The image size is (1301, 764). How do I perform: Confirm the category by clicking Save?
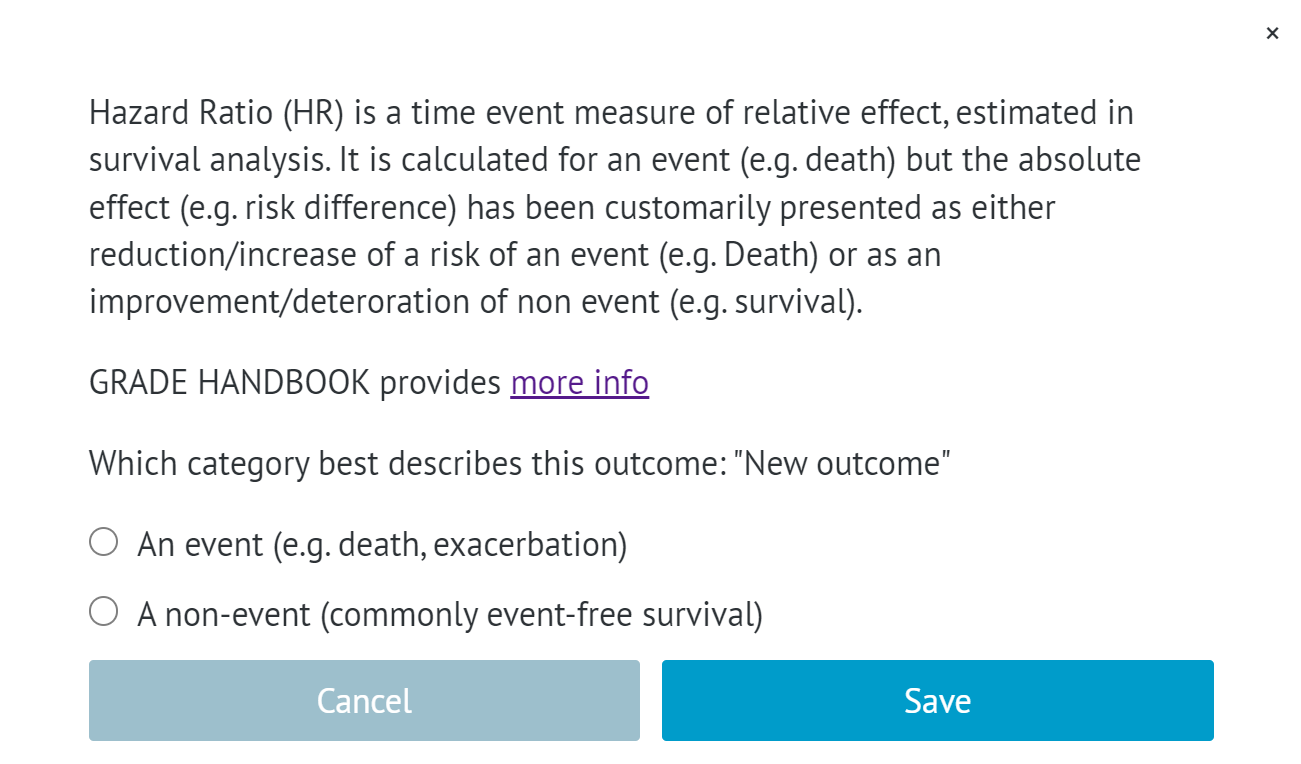(936, 700)
